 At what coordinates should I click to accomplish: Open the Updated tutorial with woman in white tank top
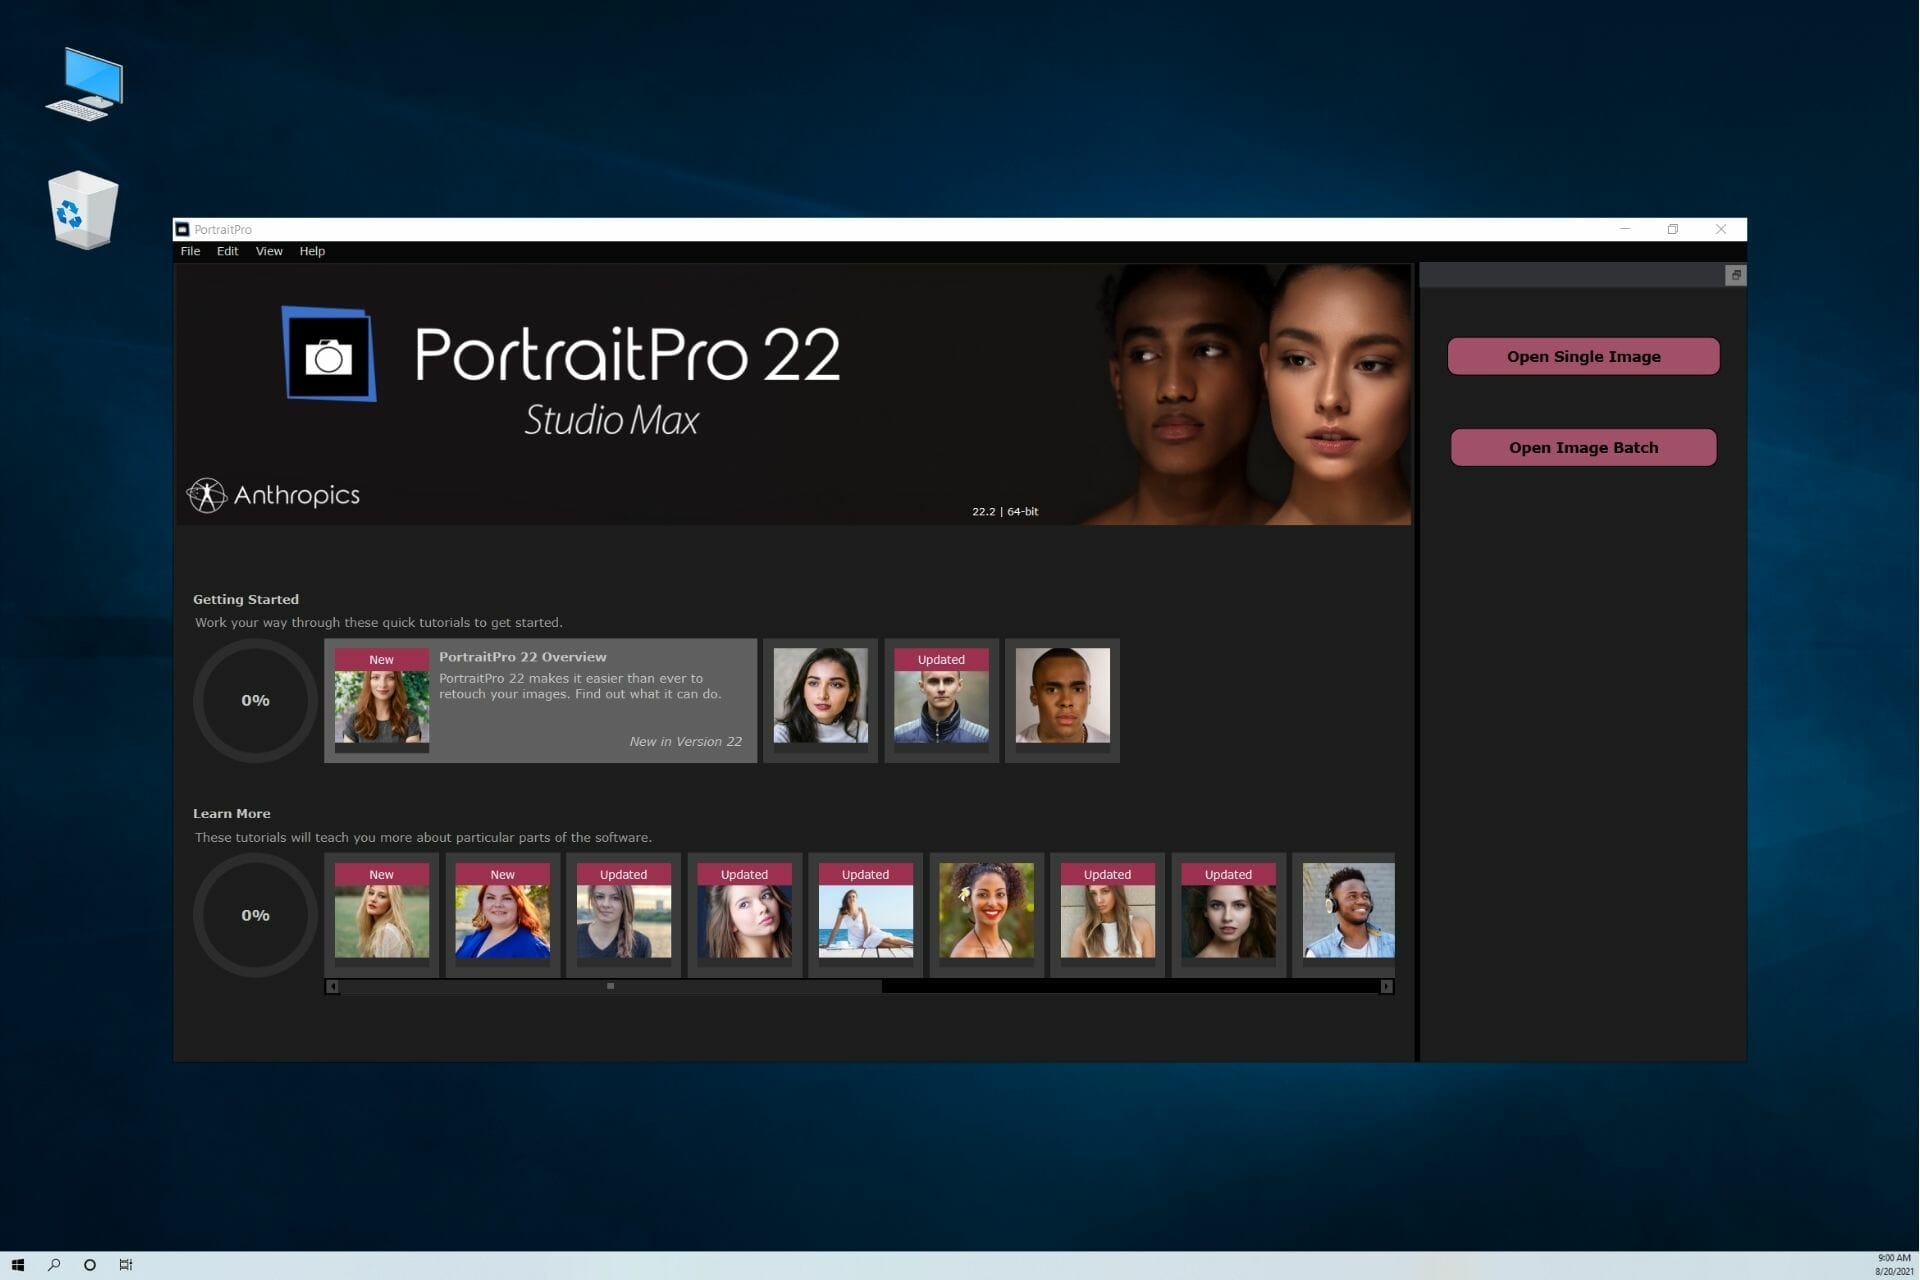click(1107, 915)
